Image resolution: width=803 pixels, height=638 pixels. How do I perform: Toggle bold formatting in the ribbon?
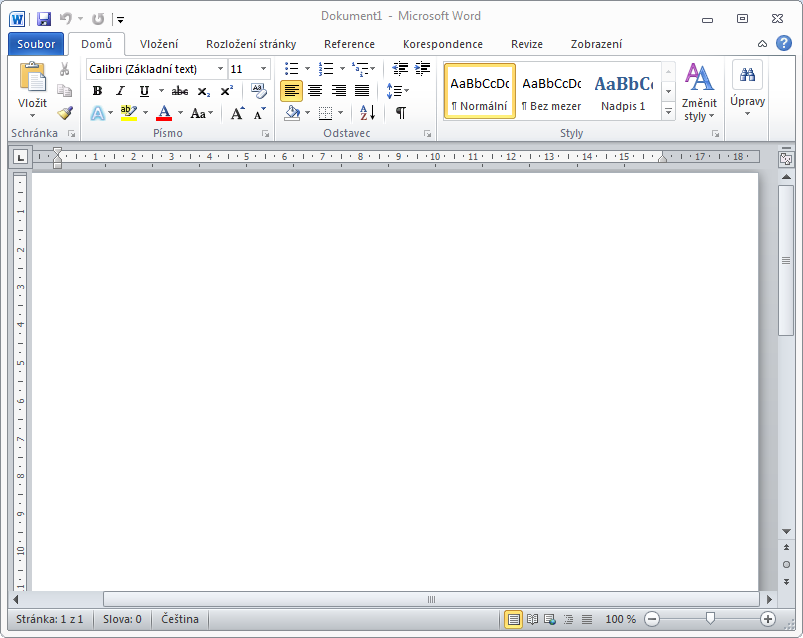tap(97, 90)
